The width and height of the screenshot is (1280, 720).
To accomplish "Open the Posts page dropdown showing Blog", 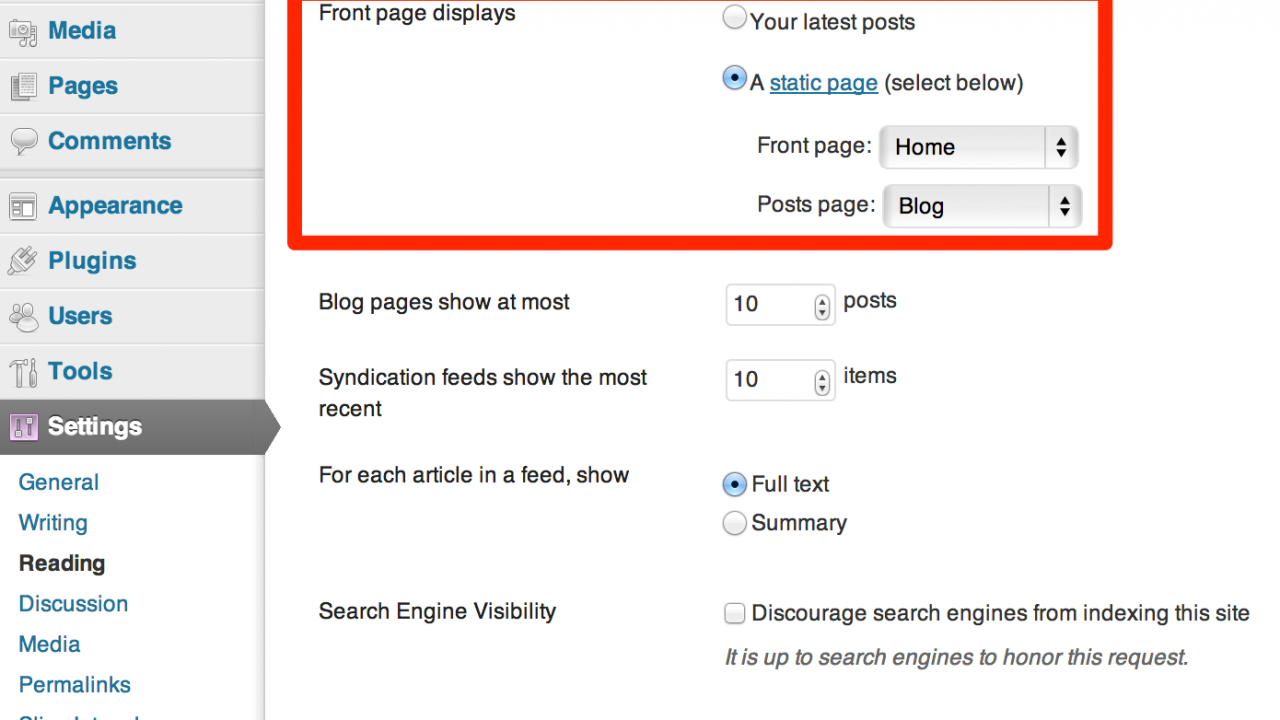I will tap(981, 207).
